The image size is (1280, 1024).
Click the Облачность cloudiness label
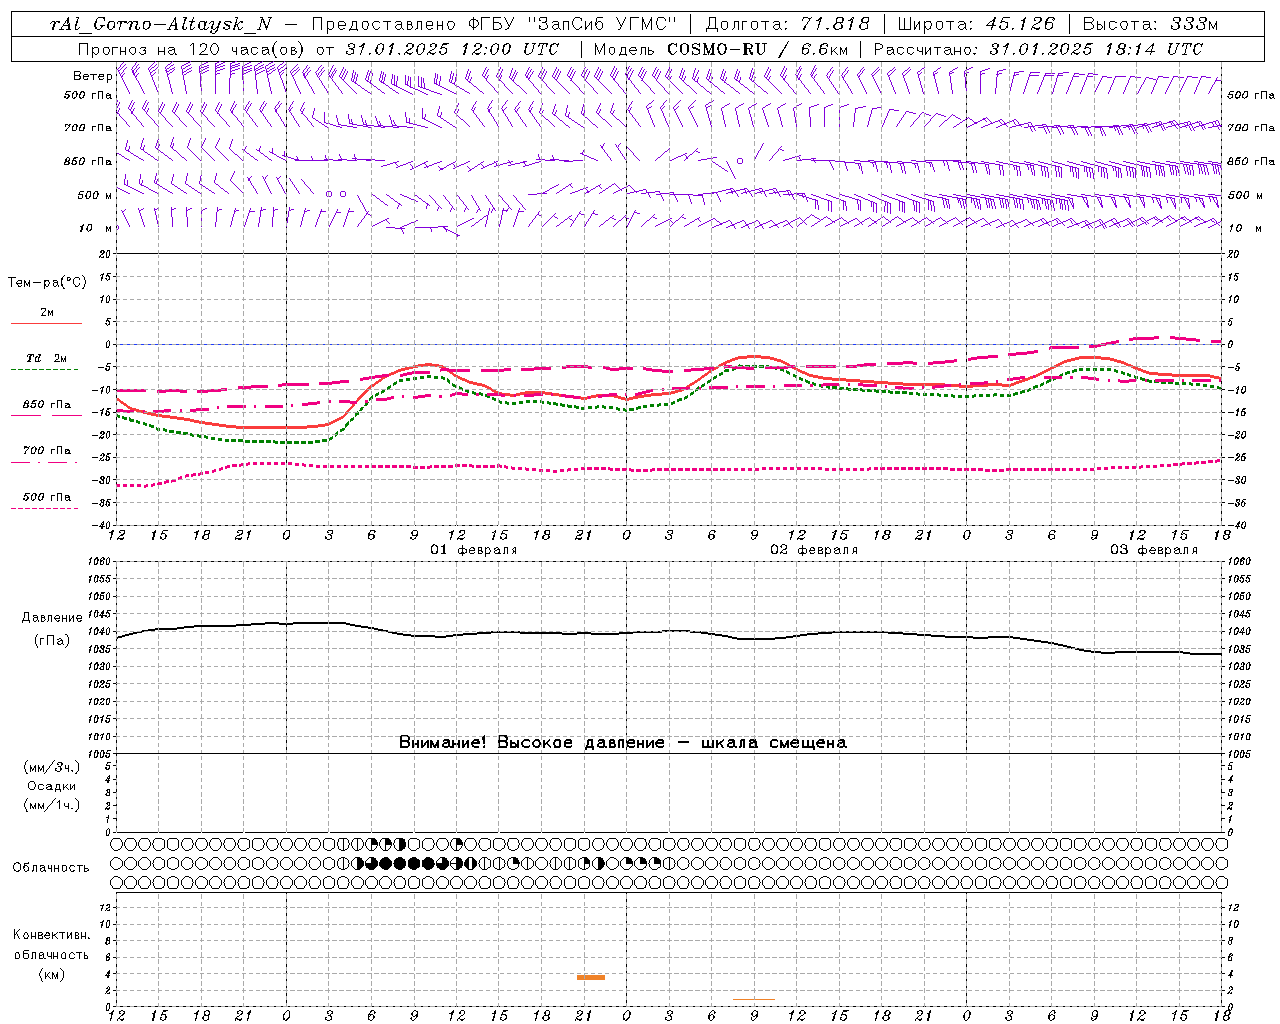(51, 868)
